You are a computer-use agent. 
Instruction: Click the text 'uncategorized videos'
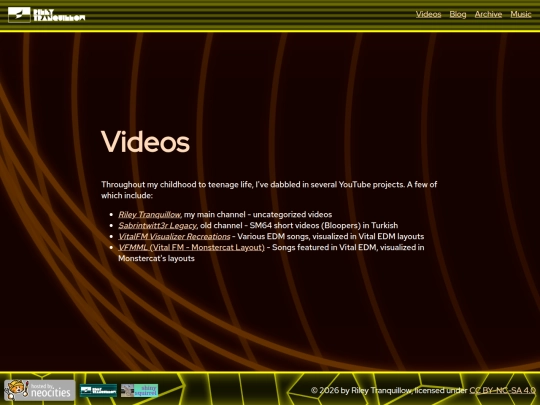[x=292, y=215]
